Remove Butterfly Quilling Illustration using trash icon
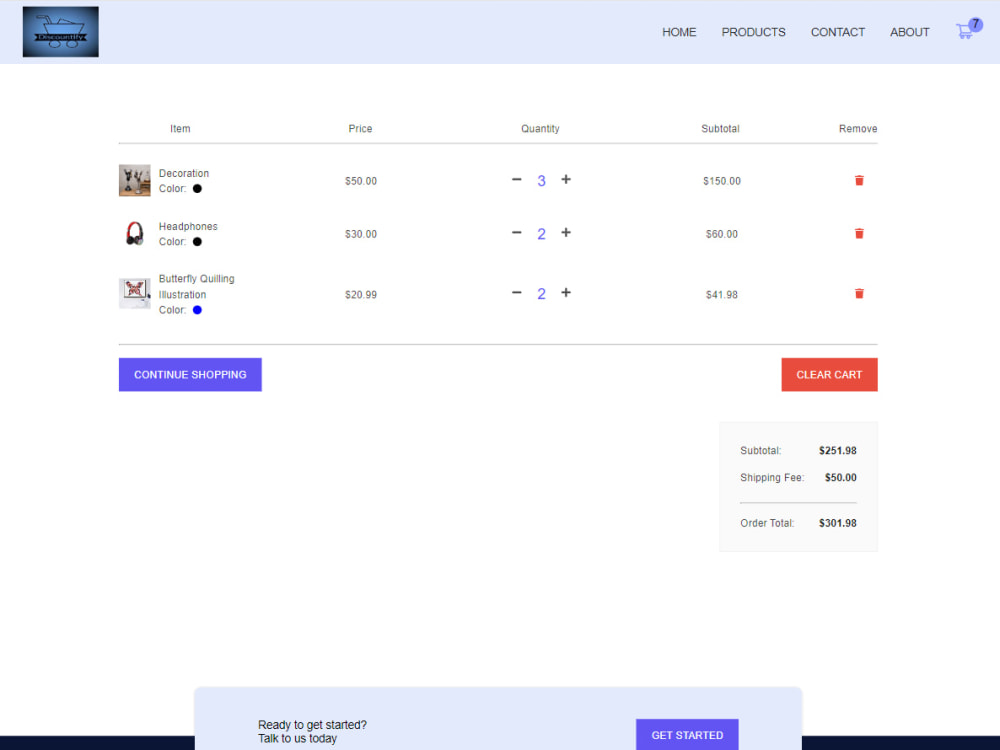Screen dimensions: 1000x750 click(x=859, y=293)
